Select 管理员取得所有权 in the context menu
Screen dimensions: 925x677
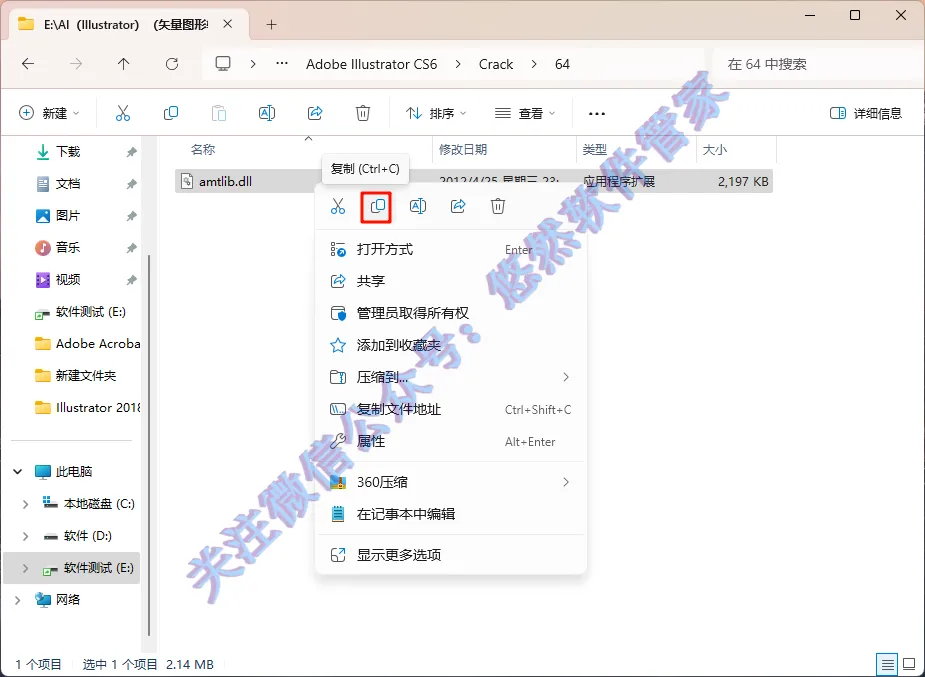451,313
